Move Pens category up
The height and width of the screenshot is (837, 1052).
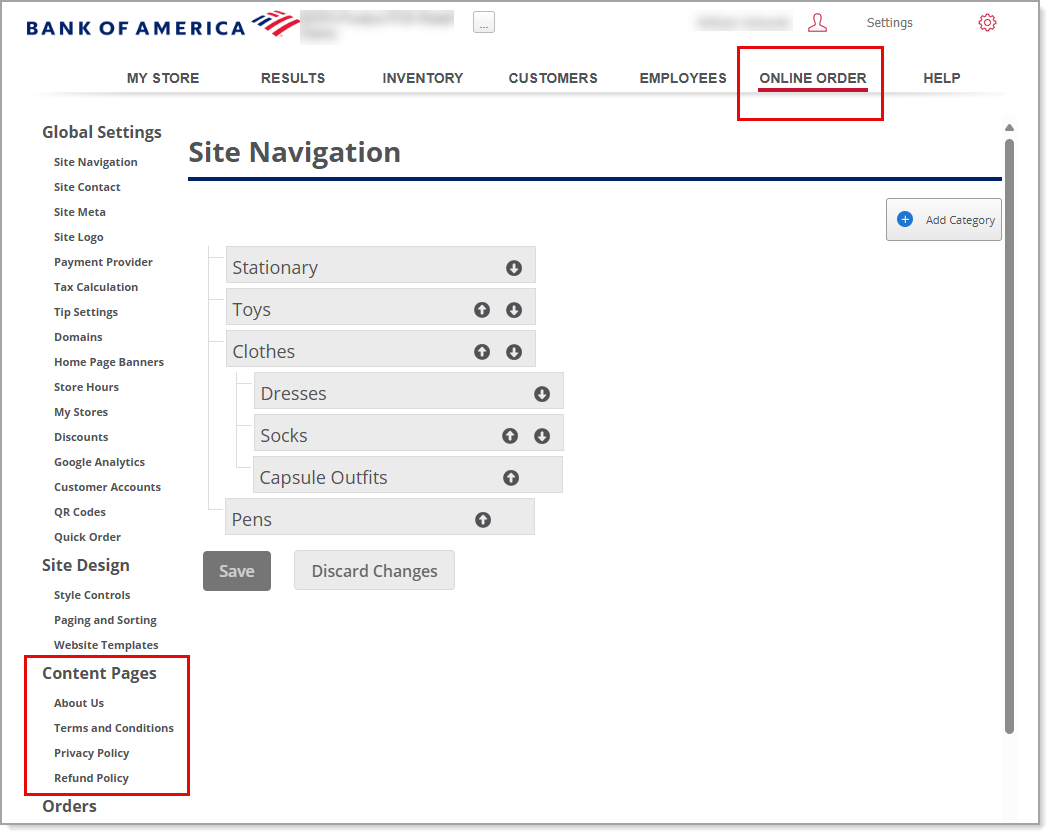(483, 520)
